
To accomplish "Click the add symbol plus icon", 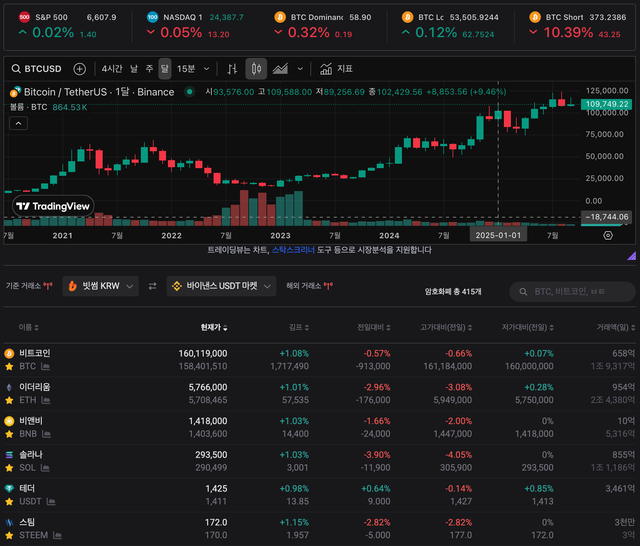I will [x=80, y=69].
